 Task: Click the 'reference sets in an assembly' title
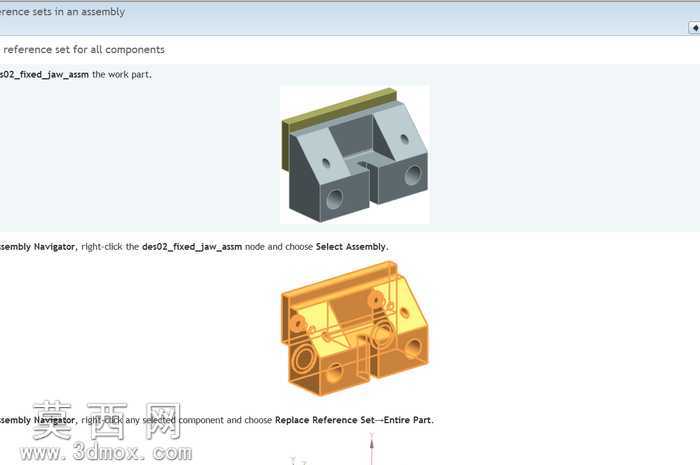click(62, 12)
